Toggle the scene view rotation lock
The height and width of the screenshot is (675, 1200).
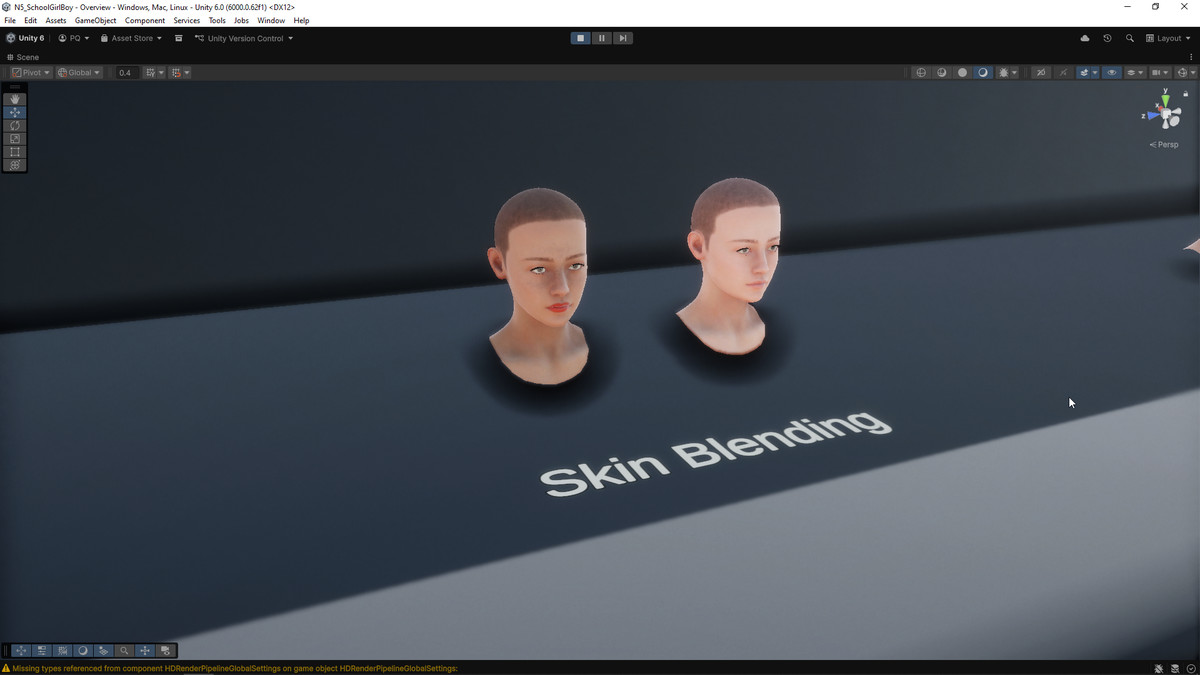point(1185,94)
